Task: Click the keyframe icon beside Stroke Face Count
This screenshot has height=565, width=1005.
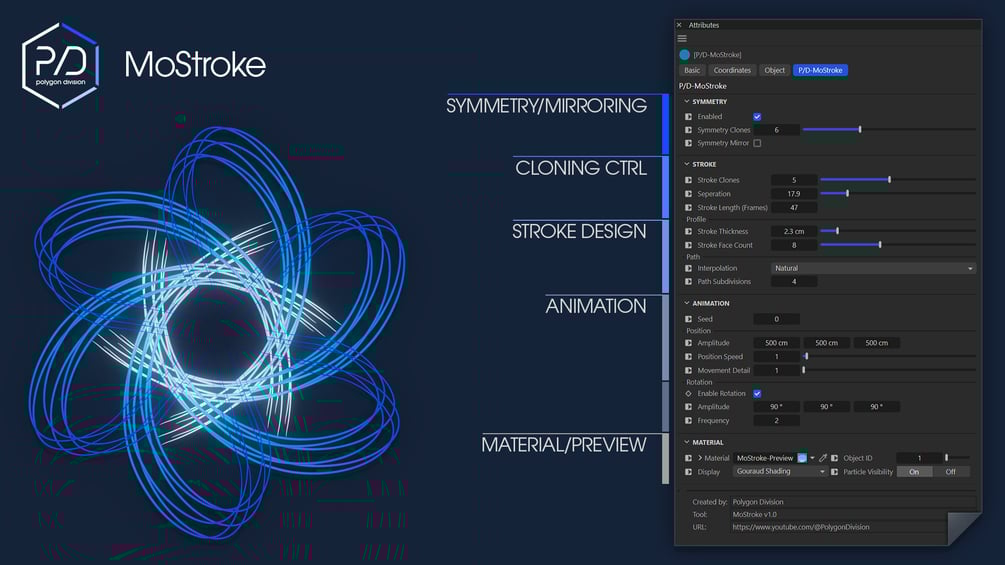Action: [x=688, y=245]
